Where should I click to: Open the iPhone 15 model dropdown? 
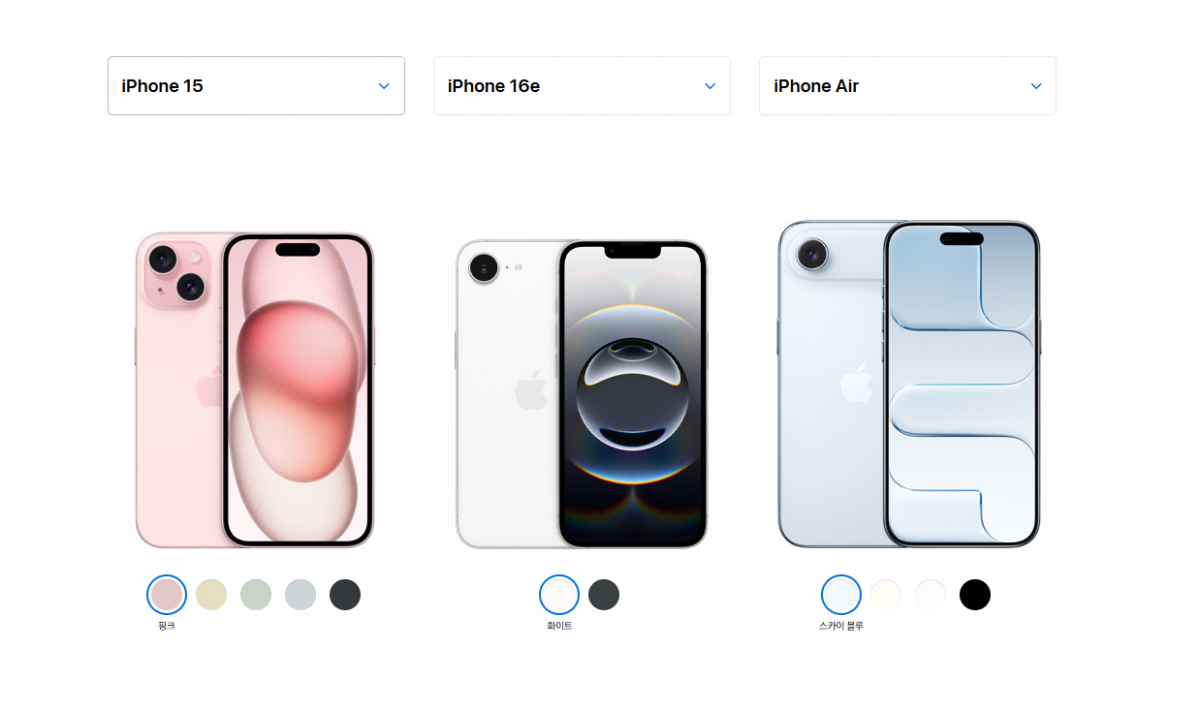256,86
